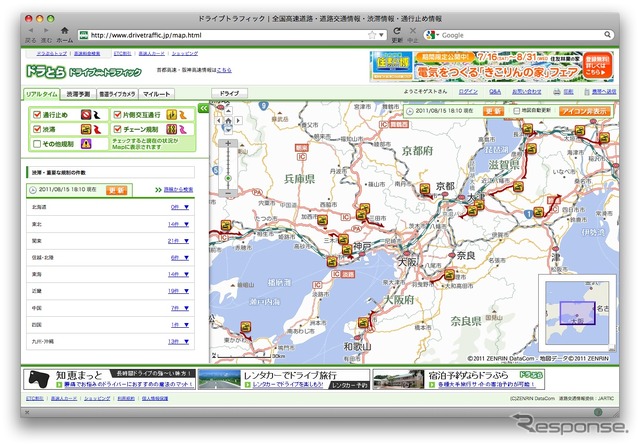The height and width of the screenshot is (446, 640).
Task: Stop loading with the X toolbar icon
Action: [x=413, y=31]
